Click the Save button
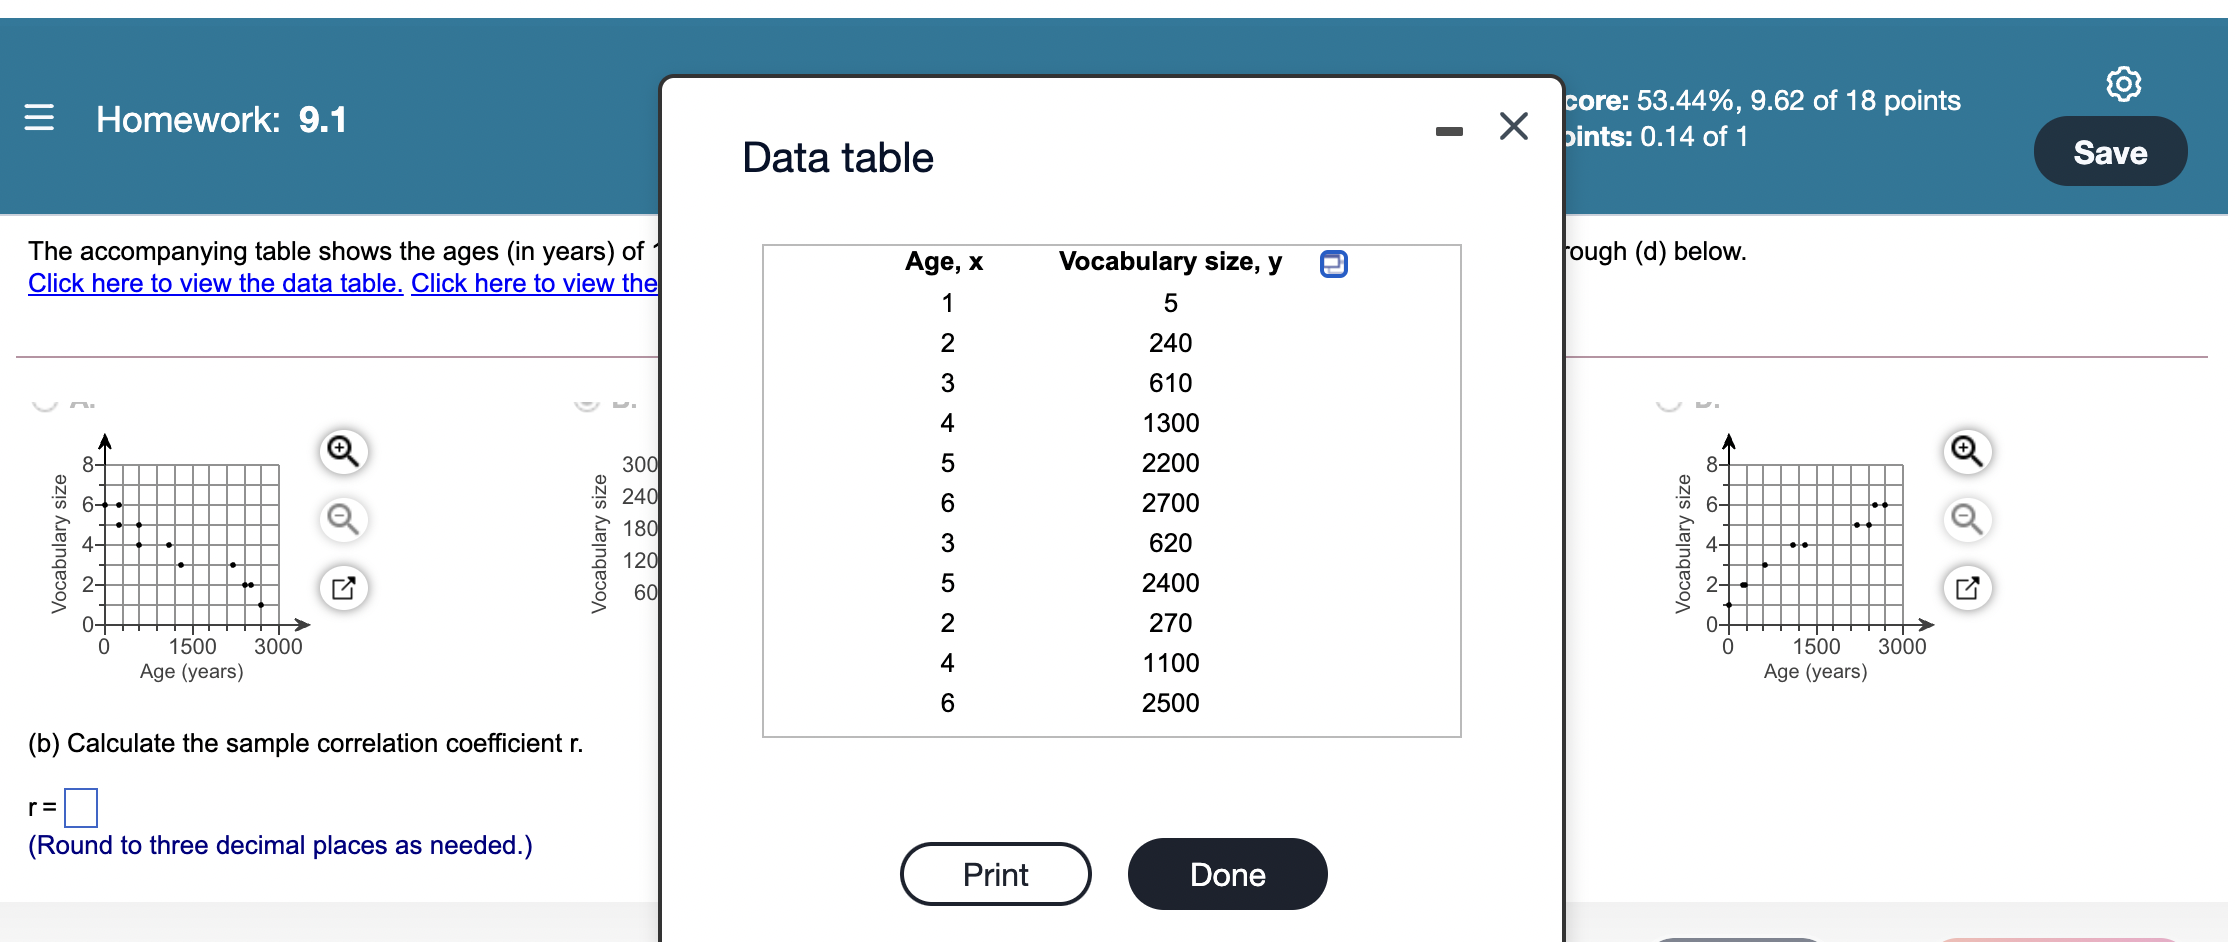The width and height of the screenshot is (2236, 942). [2110, 152]
